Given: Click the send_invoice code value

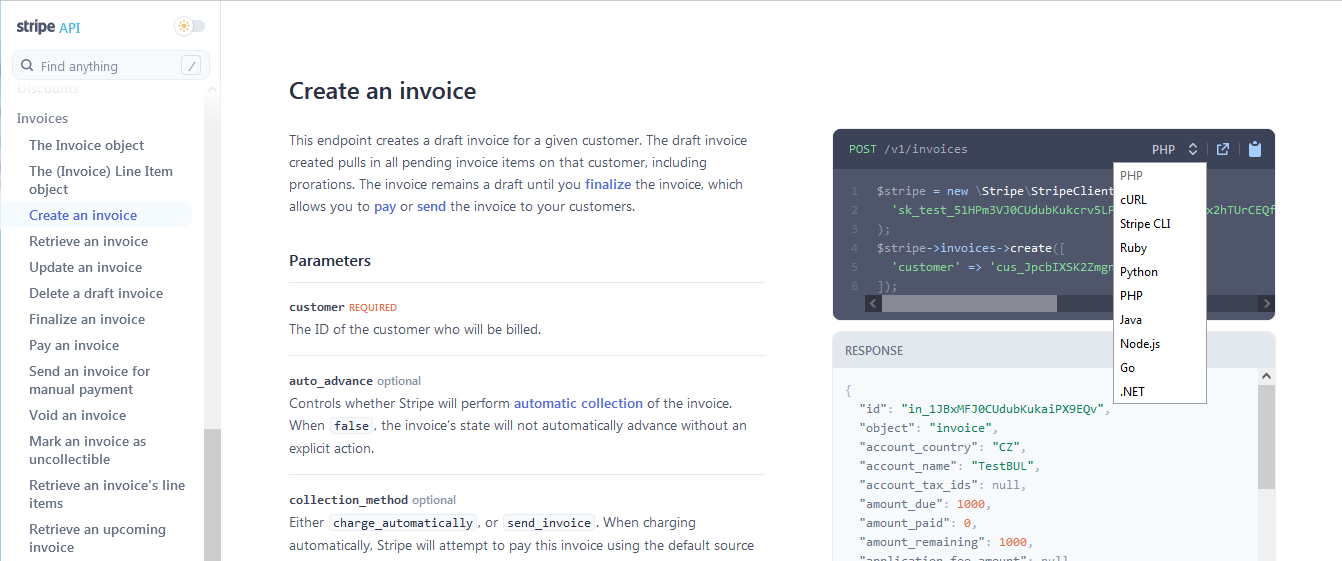Looking at the screenshot, I should coord(550,523).
